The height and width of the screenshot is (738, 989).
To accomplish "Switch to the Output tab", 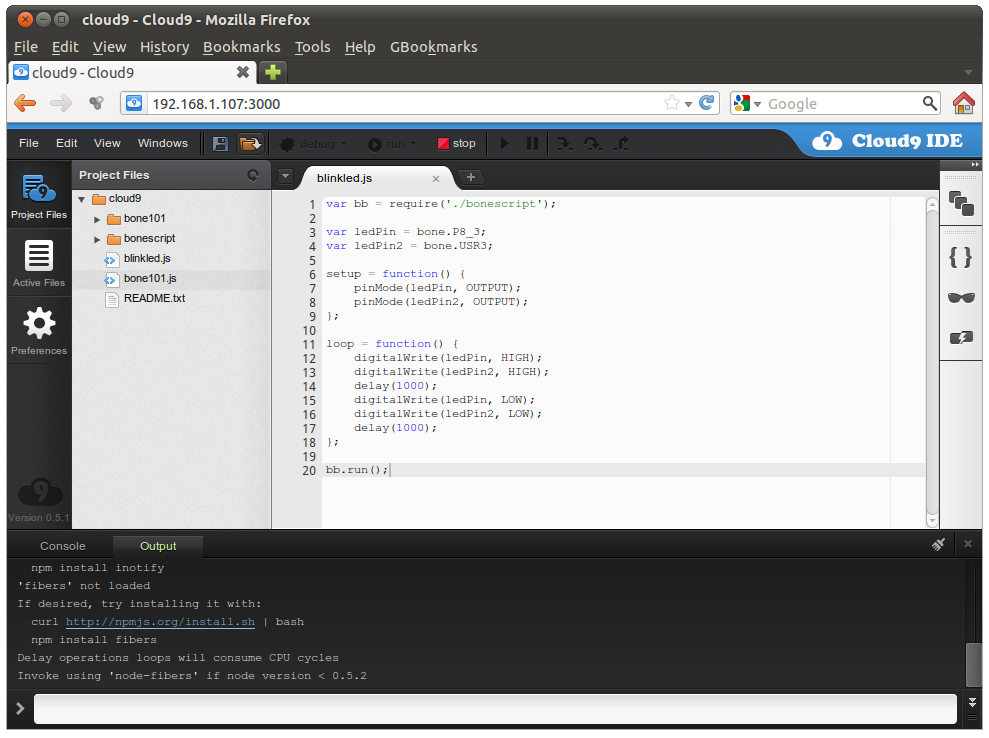I will pos(158,546).
